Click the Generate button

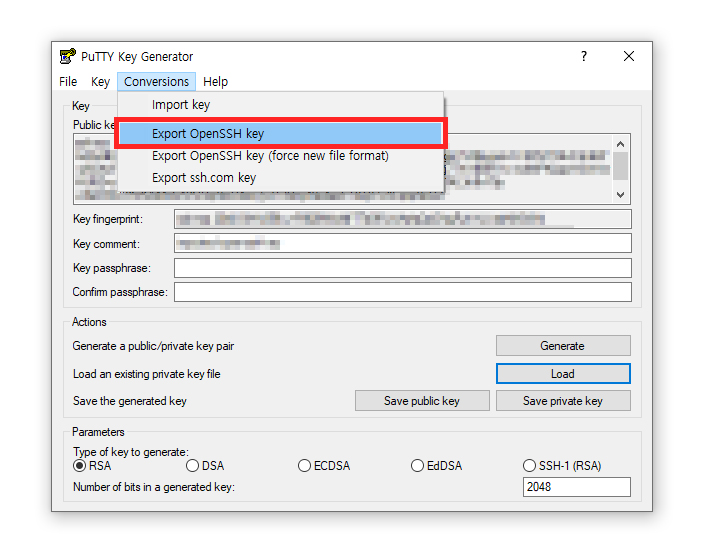click(563, 346)
